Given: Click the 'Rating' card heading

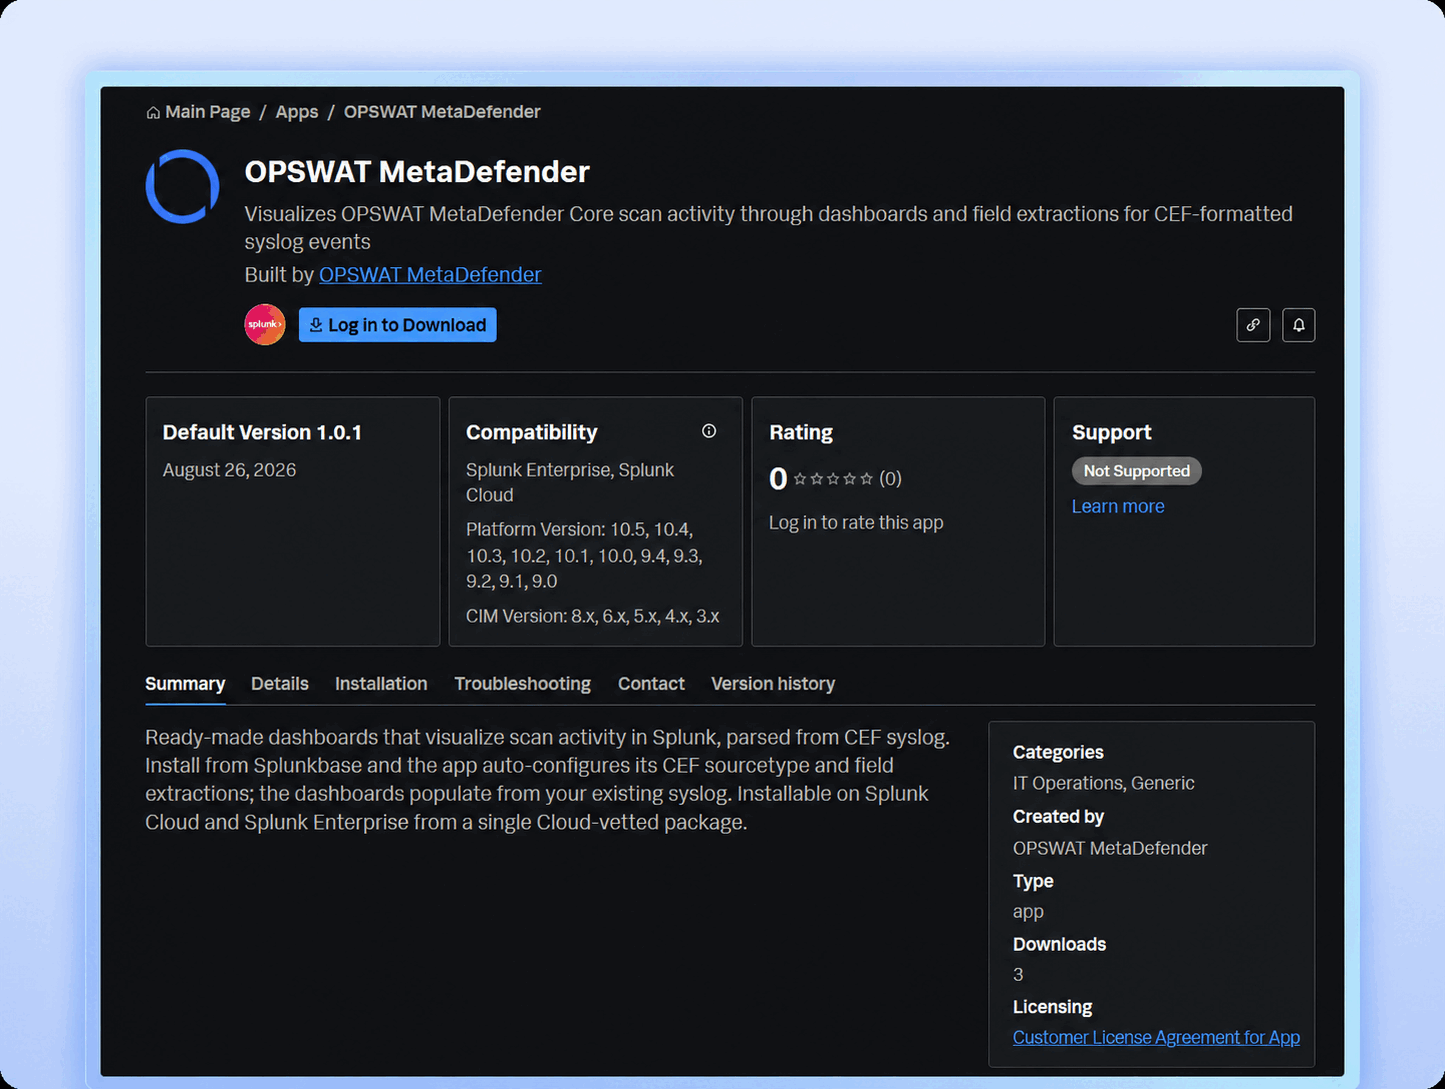Looking at the screenshot, I should coord(801,432).
